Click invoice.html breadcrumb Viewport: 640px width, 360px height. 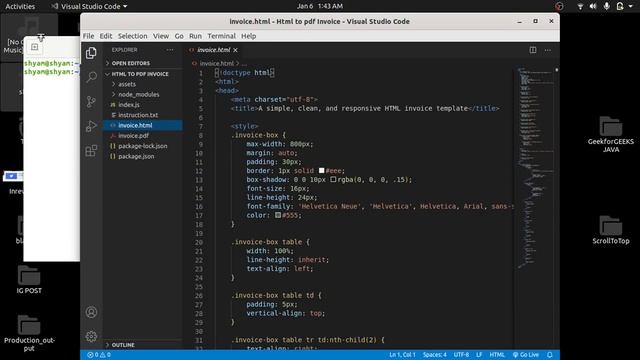216,63
